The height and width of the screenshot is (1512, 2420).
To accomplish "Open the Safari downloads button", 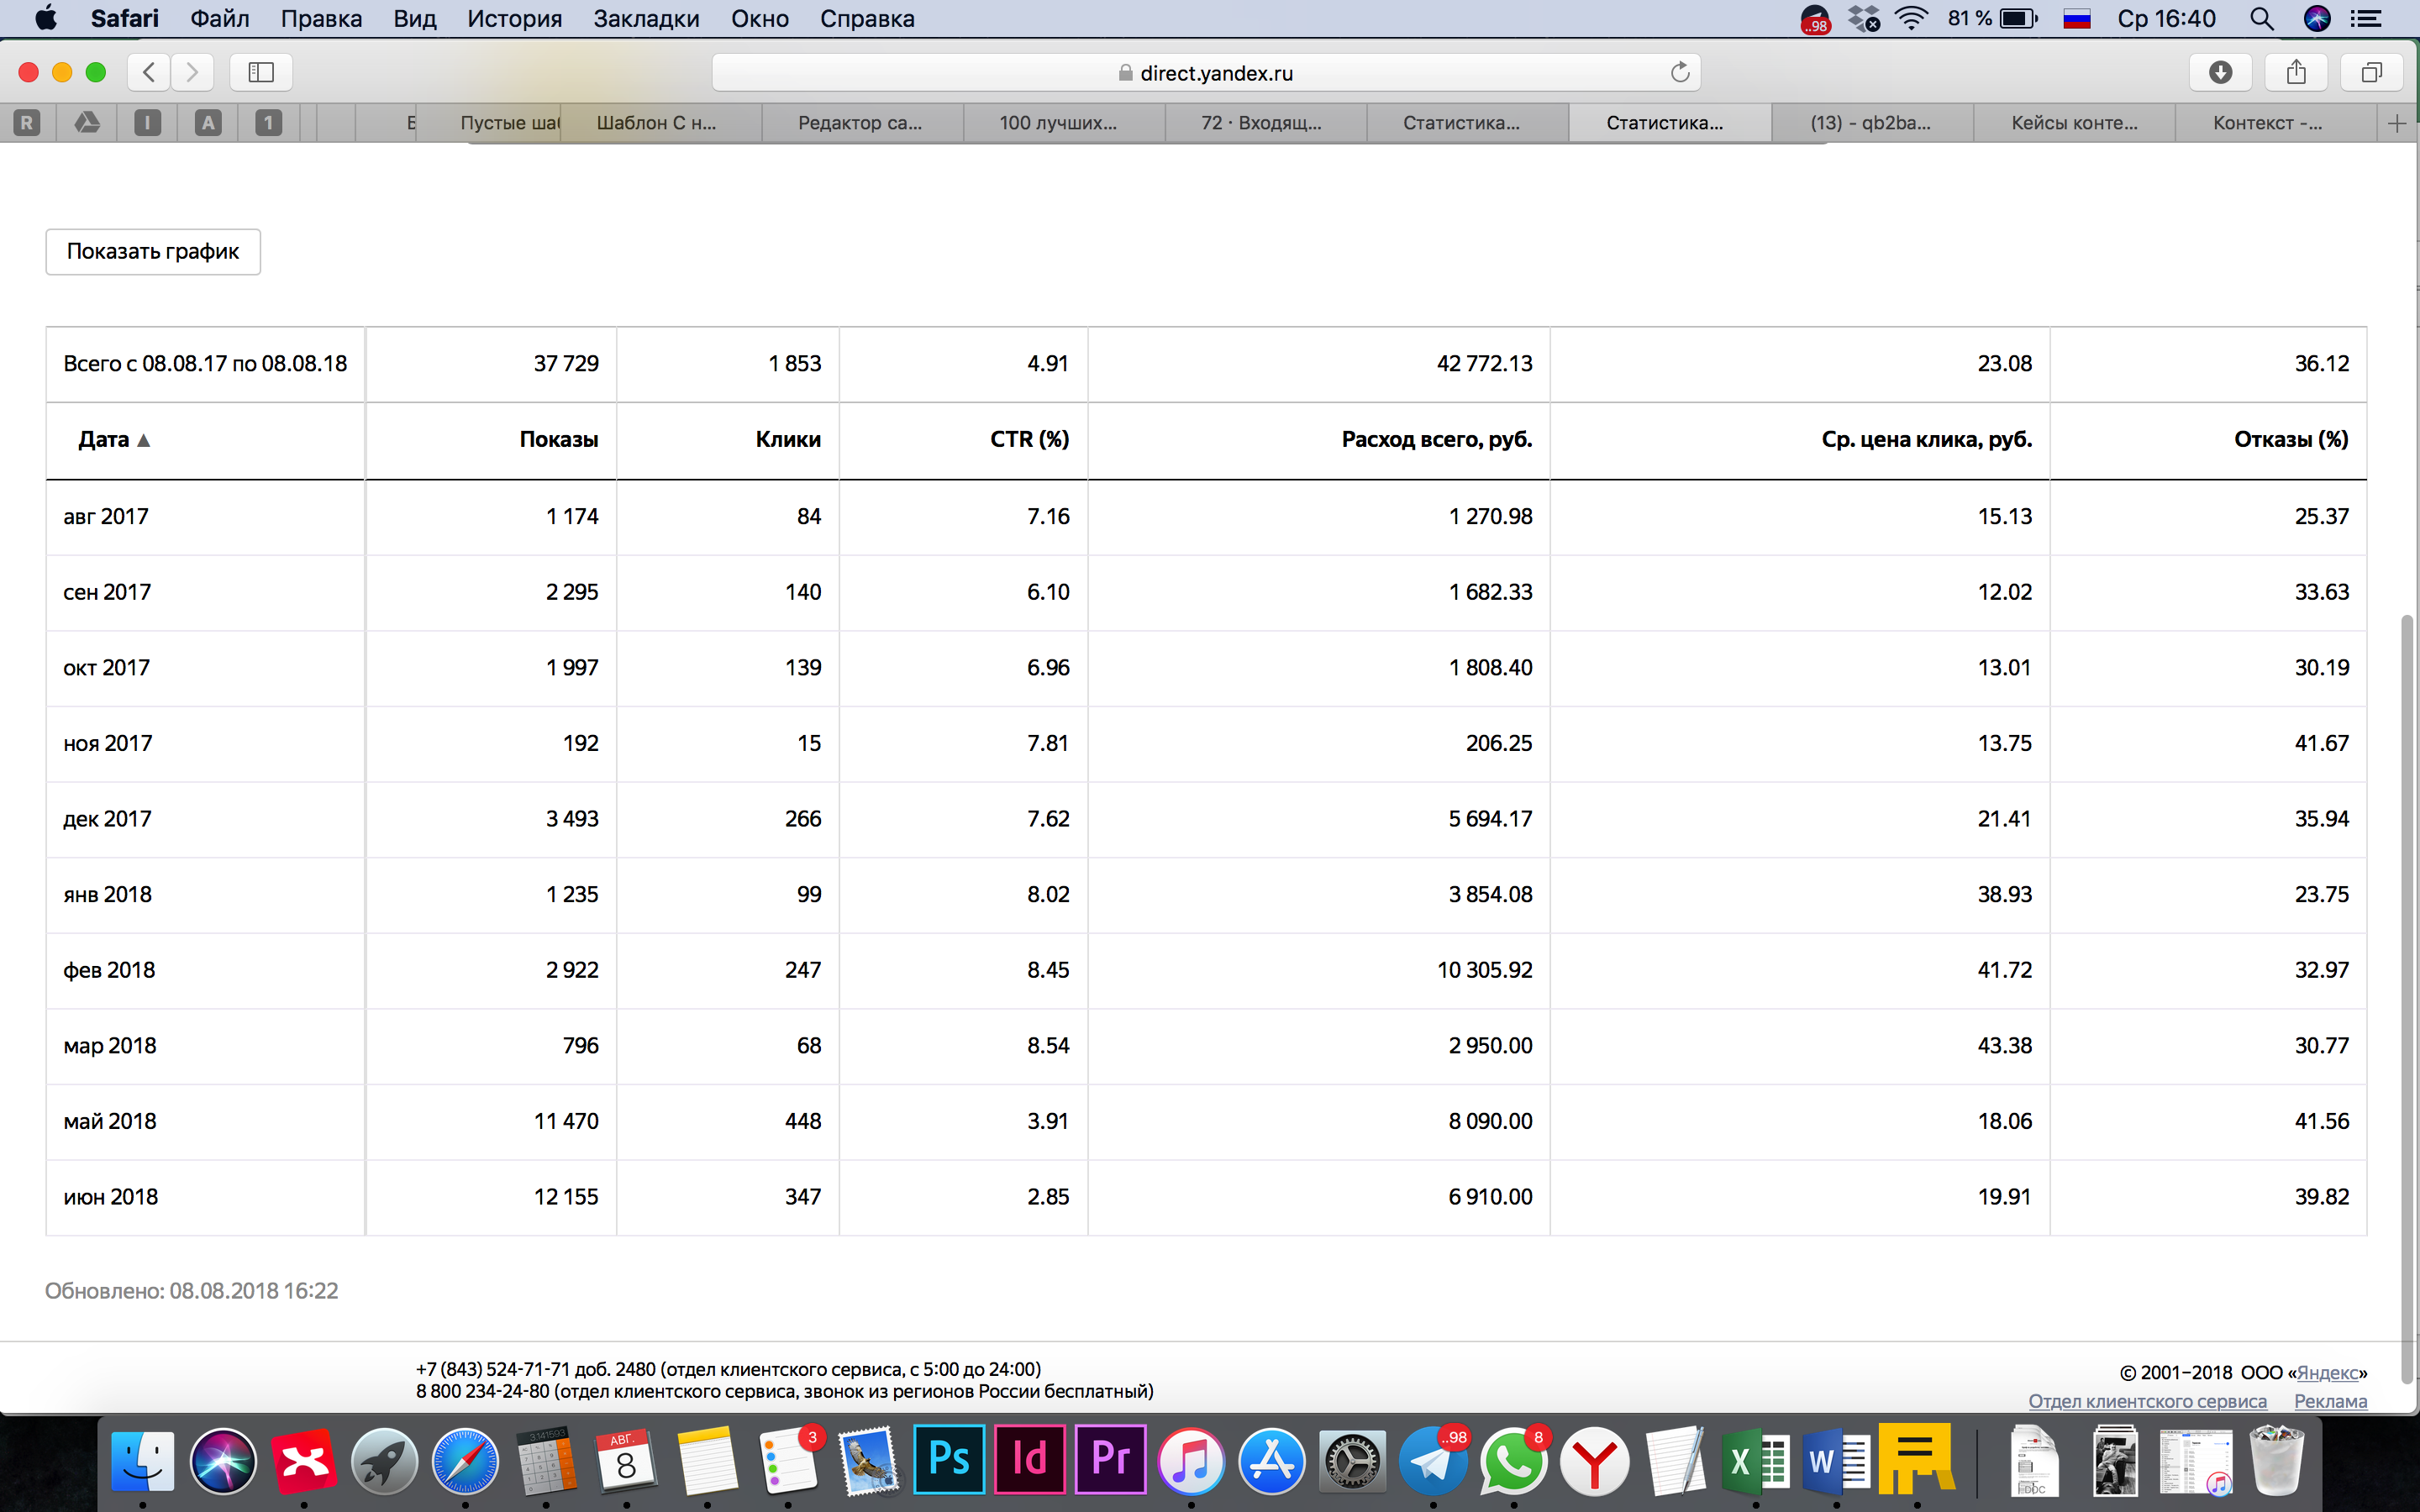I will click(x=2220, y=72).
